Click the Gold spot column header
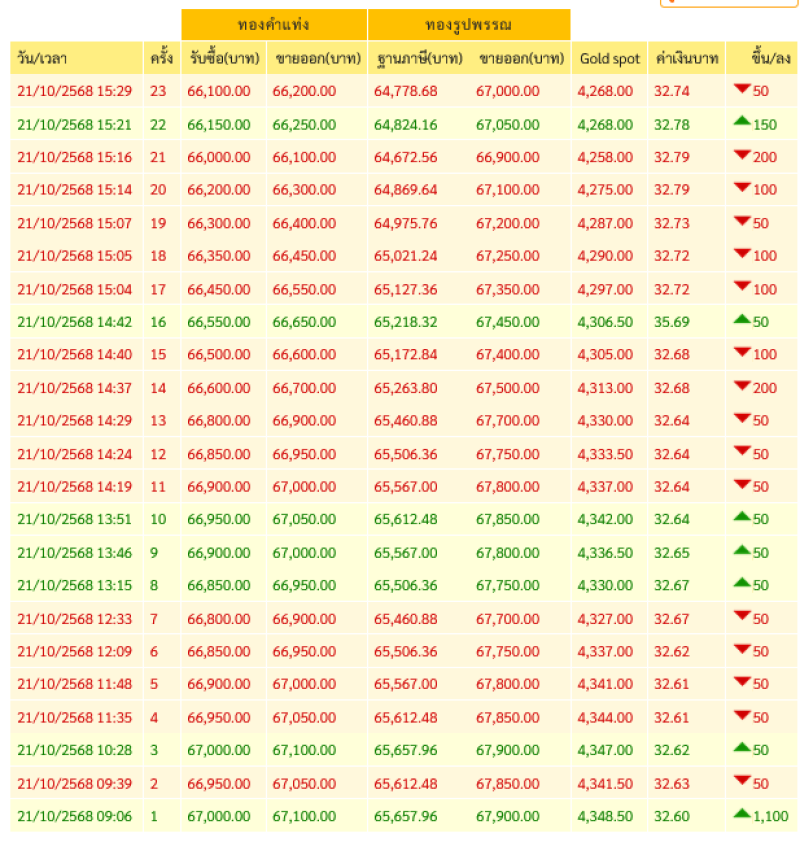 (609, 59)
